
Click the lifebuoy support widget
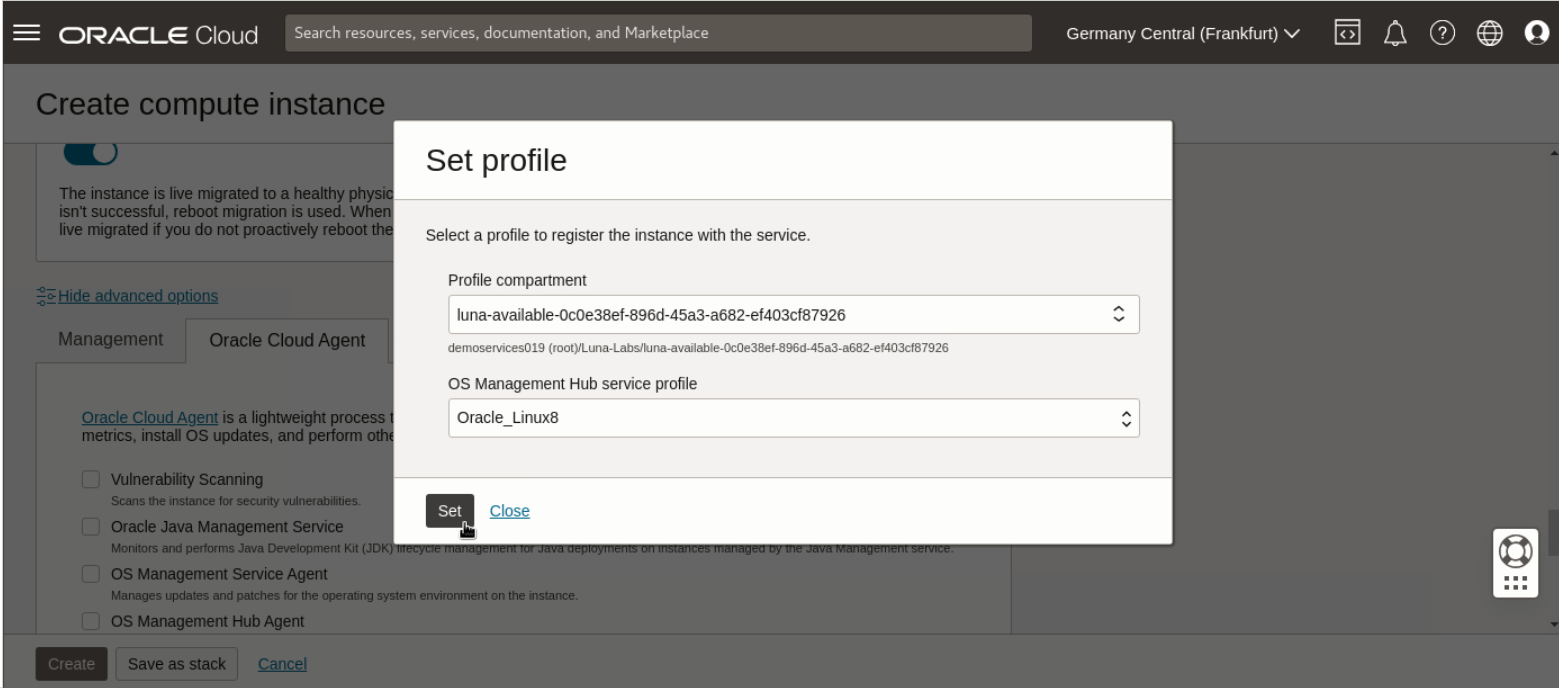pyautogui.click(x=1514, y=550)
